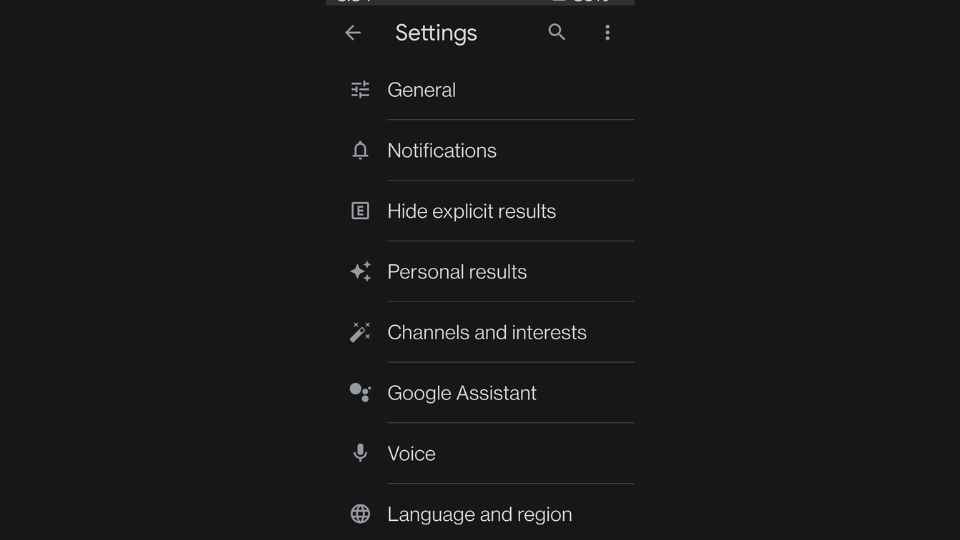Image resolution: width=960 pixels, height=540 pixels.
Task: Open the search magnifier icon
Action: pos(557,32)
